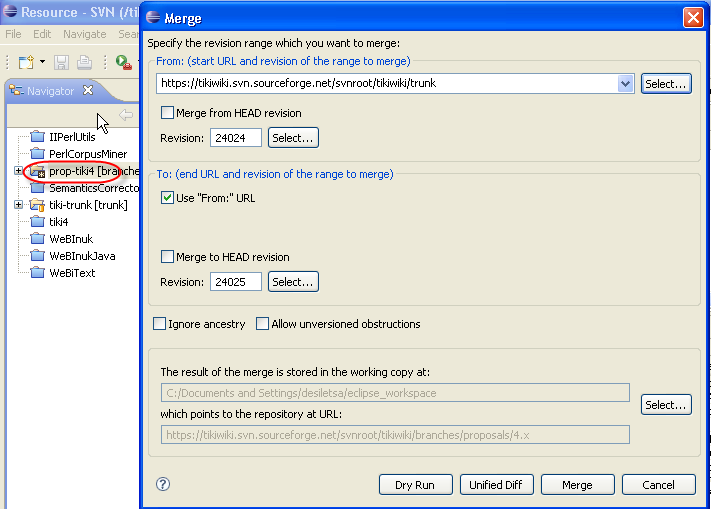The width and height of the screenshot is (711, 509).
Task: Click Select beside To revision 24025
Action: 293,282
